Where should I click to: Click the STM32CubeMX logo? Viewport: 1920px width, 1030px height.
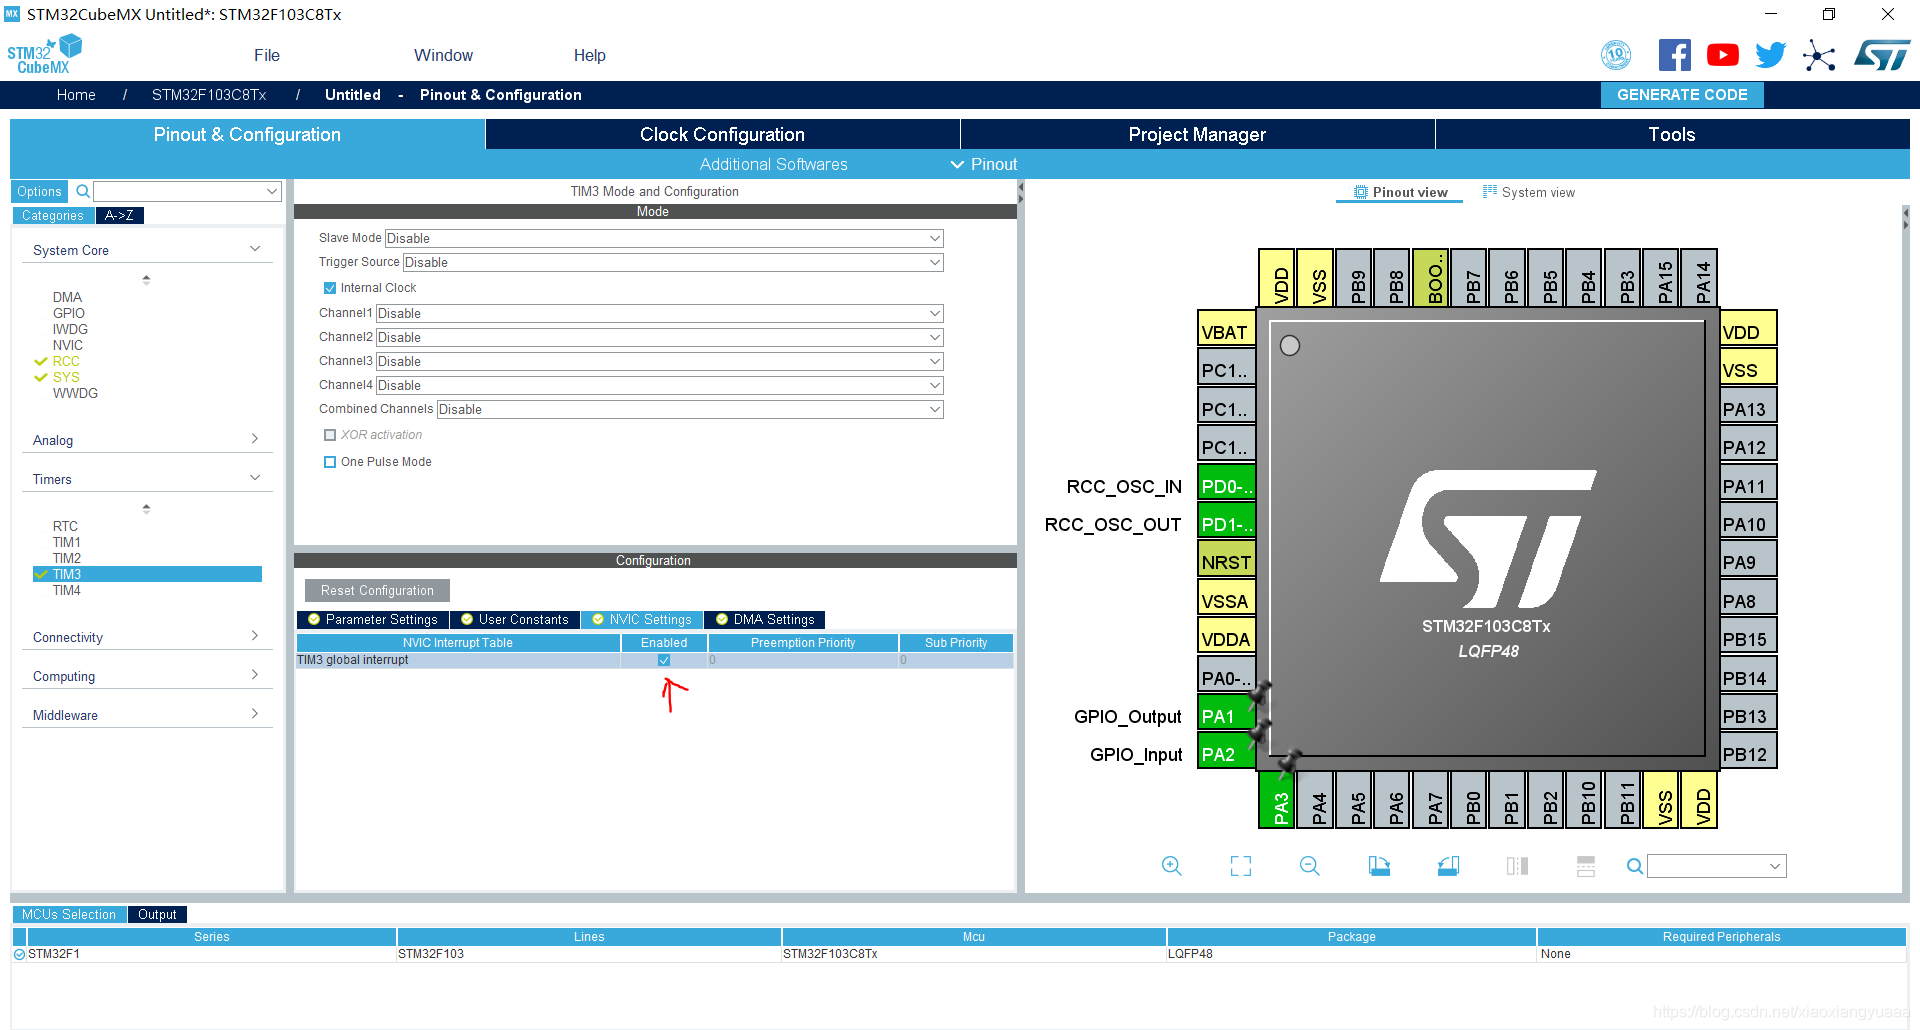(44, 54)
